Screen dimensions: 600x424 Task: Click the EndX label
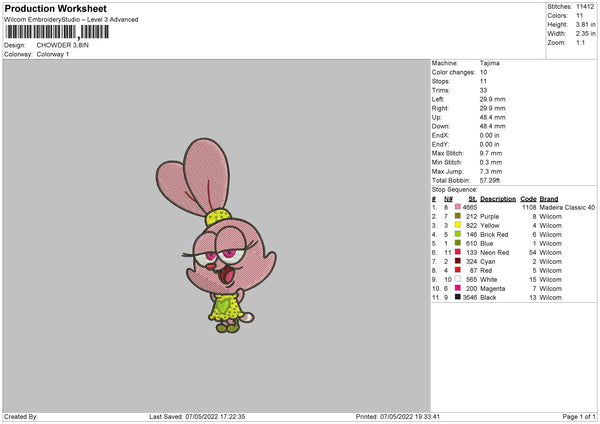tap(440, 135)
